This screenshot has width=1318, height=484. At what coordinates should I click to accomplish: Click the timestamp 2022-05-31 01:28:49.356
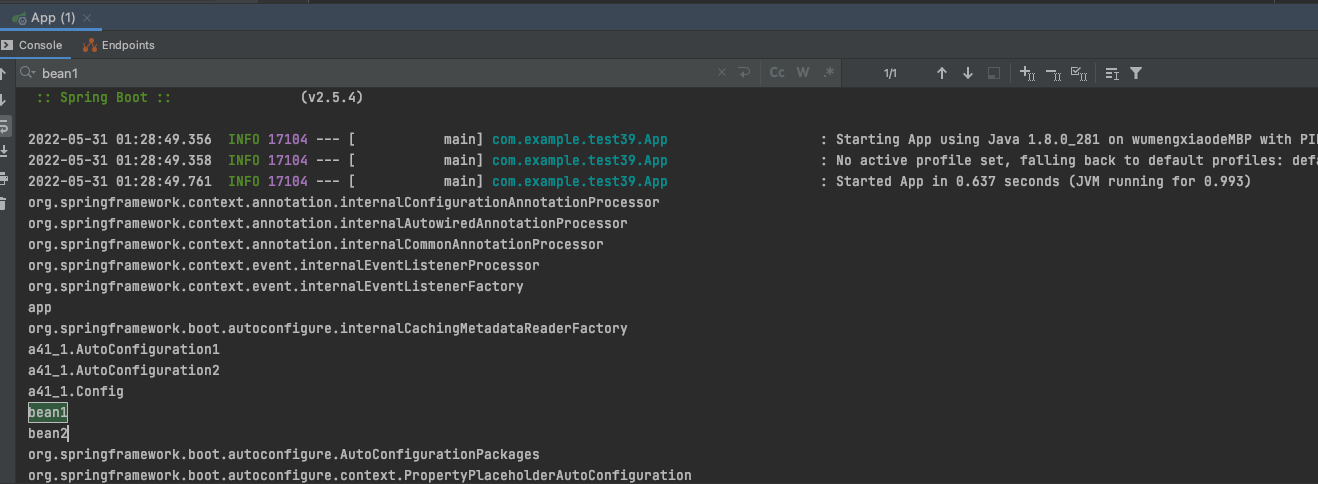[x=120, y=140]
